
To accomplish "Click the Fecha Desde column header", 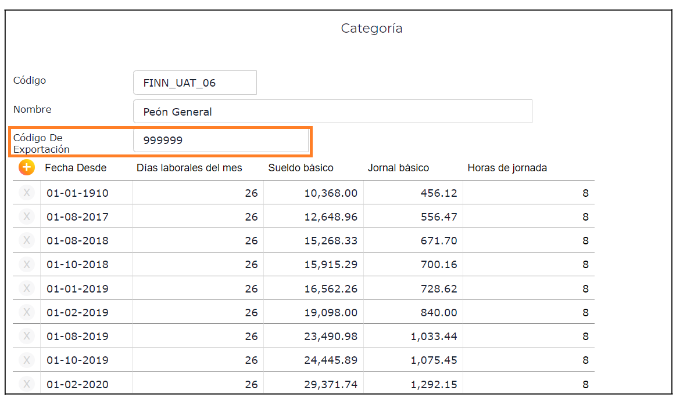I will pos(76,168).
